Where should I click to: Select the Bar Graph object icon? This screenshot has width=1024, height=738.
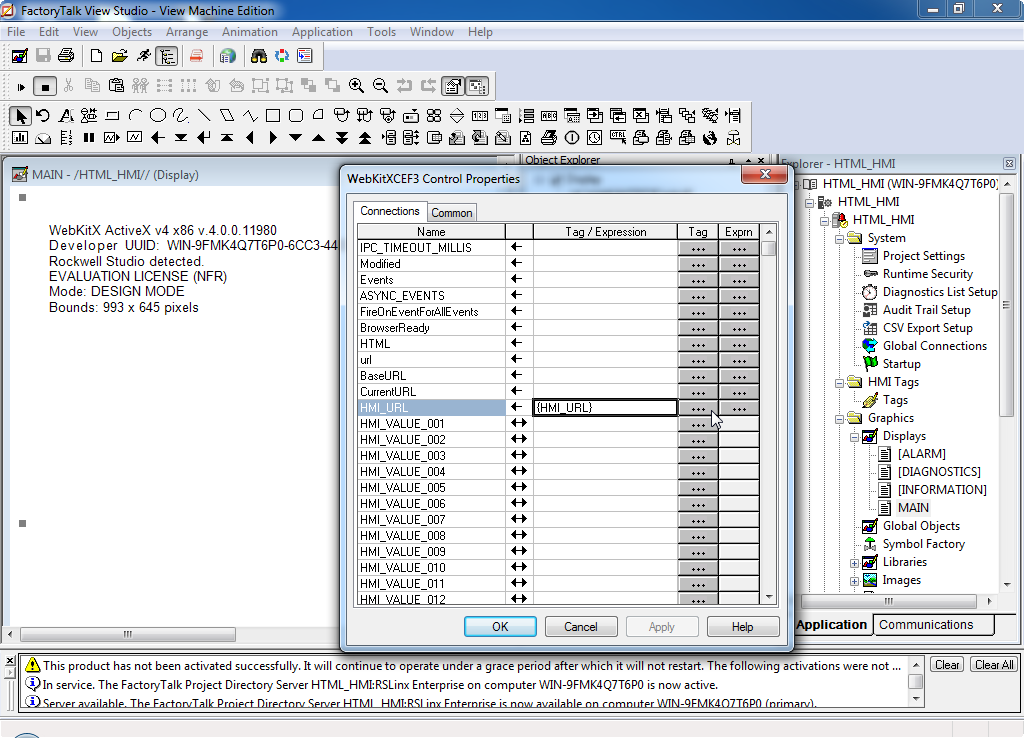(x=20, y=138)
